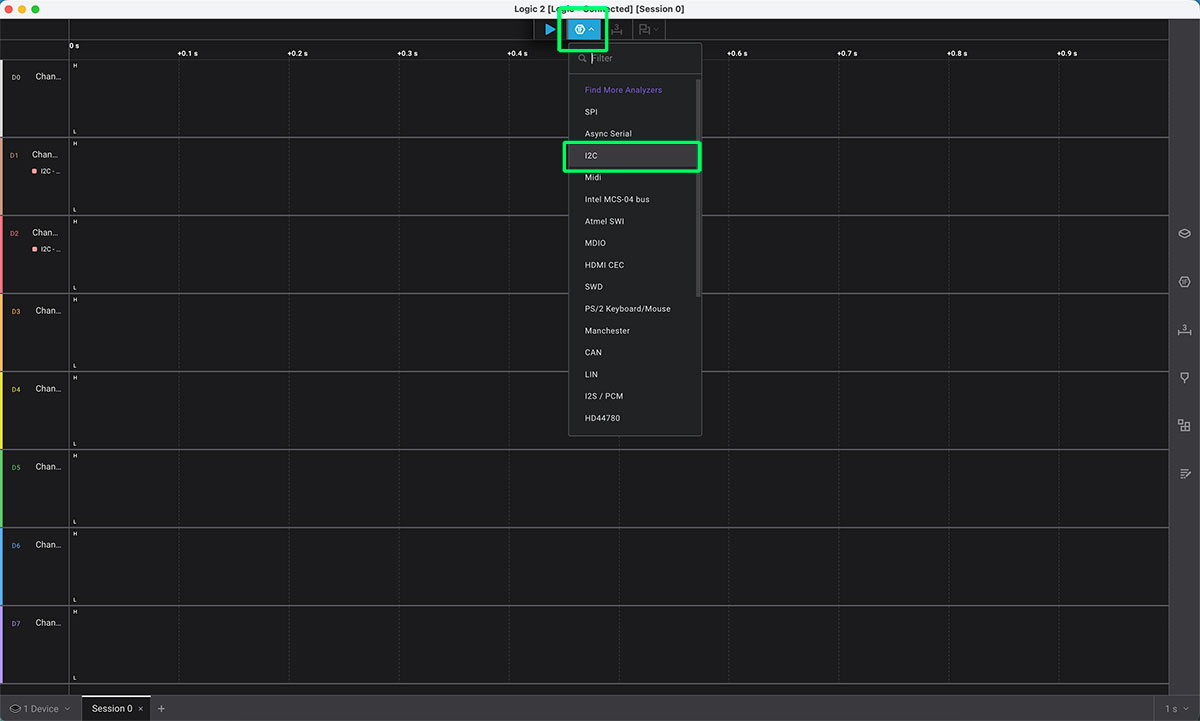Collapse the analyzers dropdown in top toolbar
This screenshot has width=1200, height=721.
click(584, 30)
